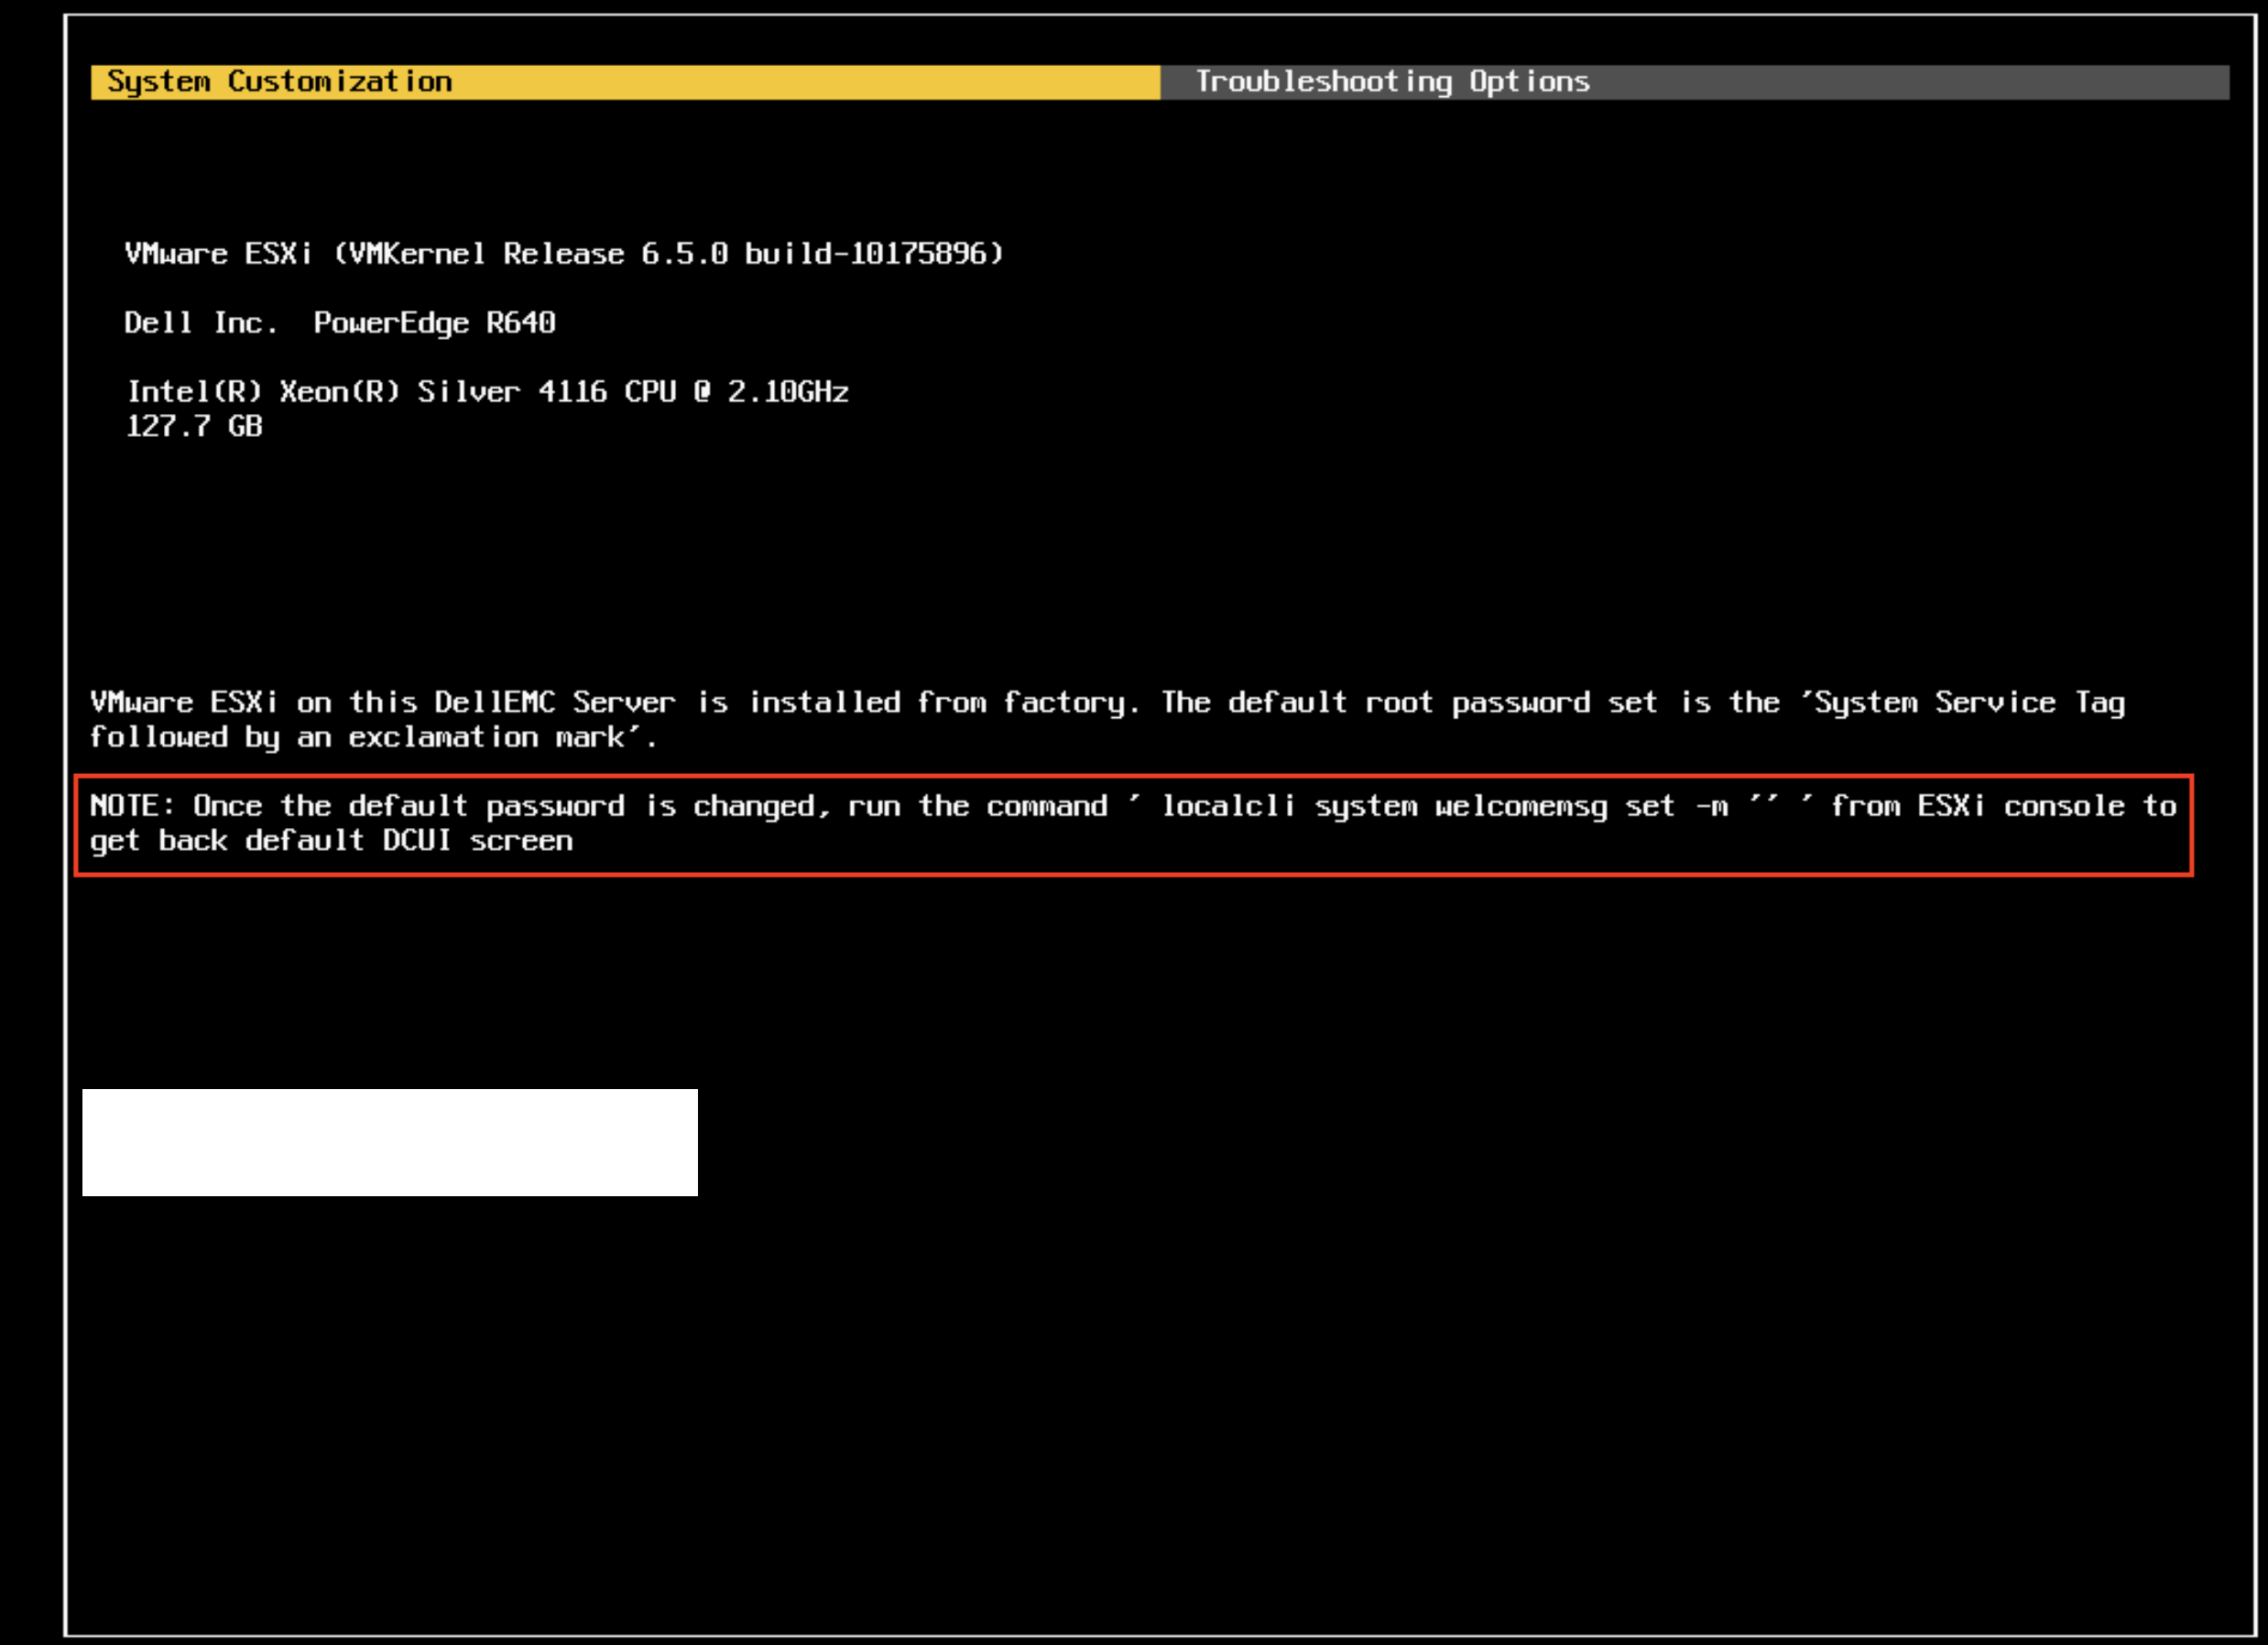The width and height of the screenshot is (2268, 1645).
Task: Click the 127.7 GB memory text
Action: pos(194,427)
